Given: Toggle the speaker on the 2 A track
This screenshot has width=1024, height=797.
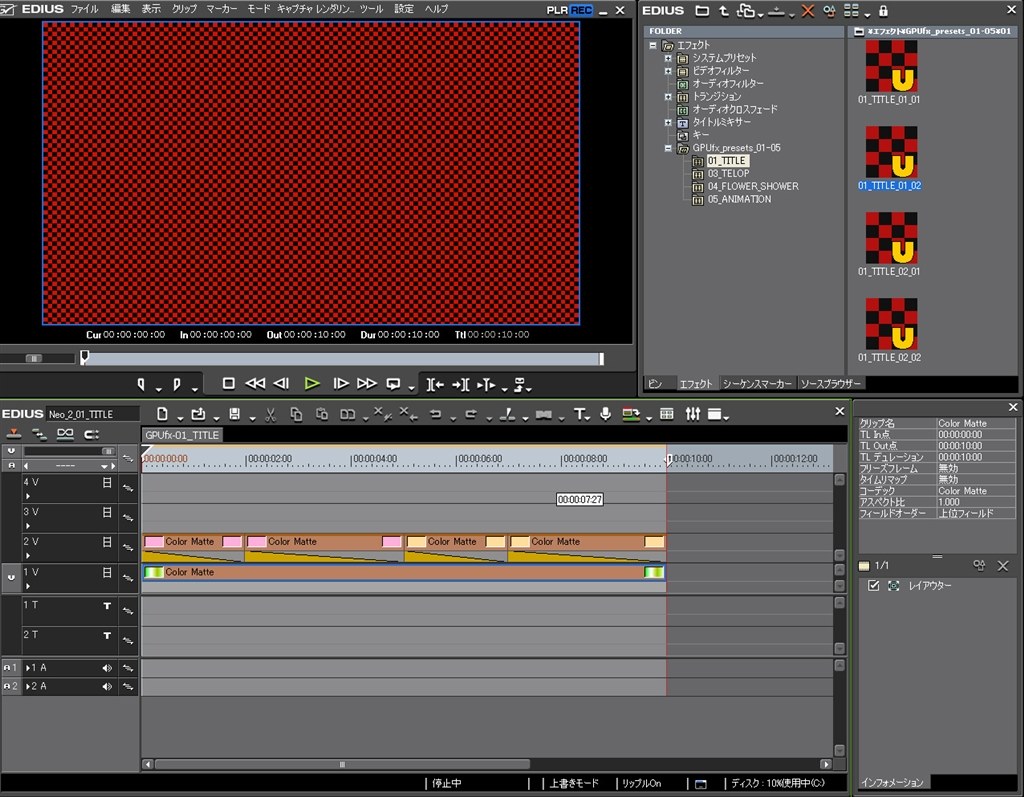Looking at the screenshot, I should (x=107, y=686).
